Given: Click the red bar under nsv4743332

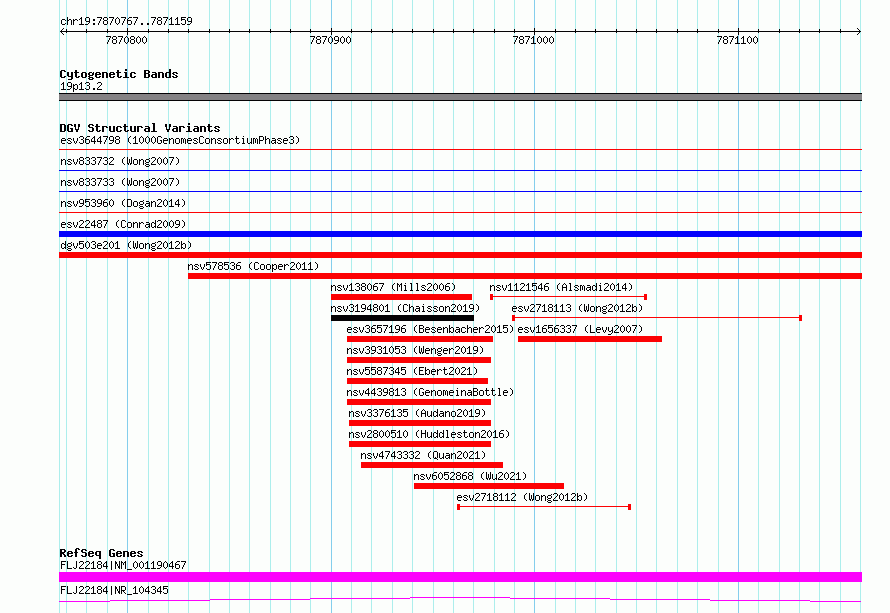Looking at the screenshot, I should click(x=432, y=465).
